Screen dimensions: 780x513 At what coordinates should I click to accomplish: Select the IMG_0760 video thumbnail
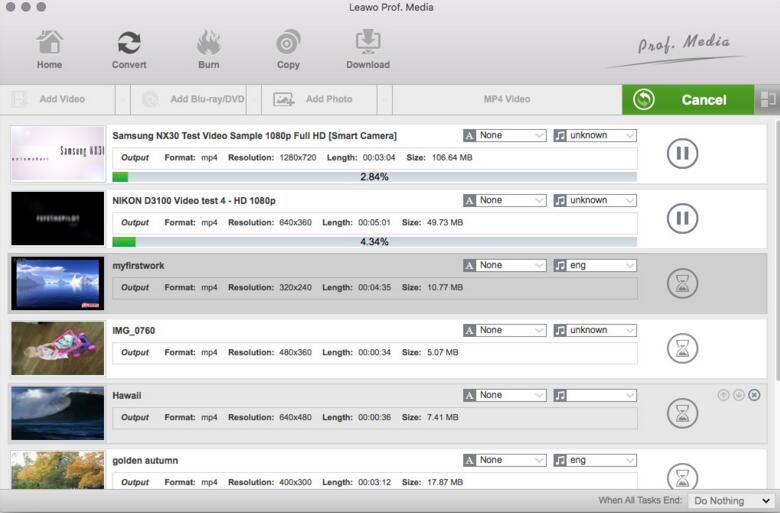(x=58, y=348)
